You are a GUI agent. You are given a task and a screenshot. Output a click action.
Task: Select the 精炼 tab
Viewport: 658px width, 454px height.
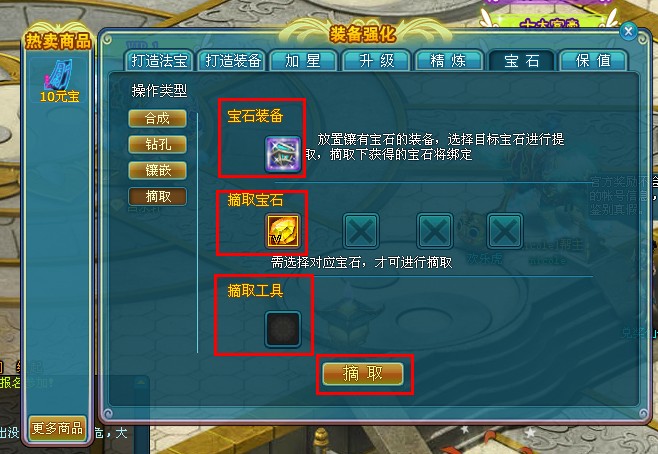[448, 61]
